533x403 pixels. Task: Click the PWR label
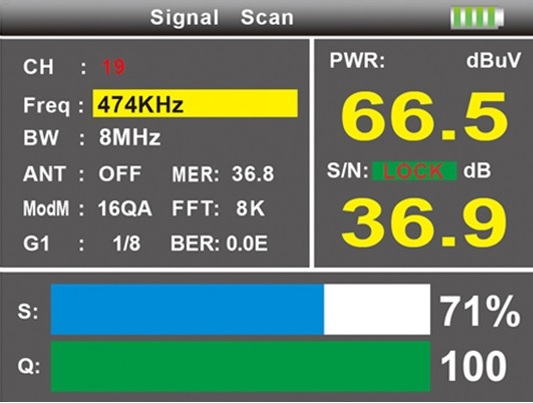point(357,60)
